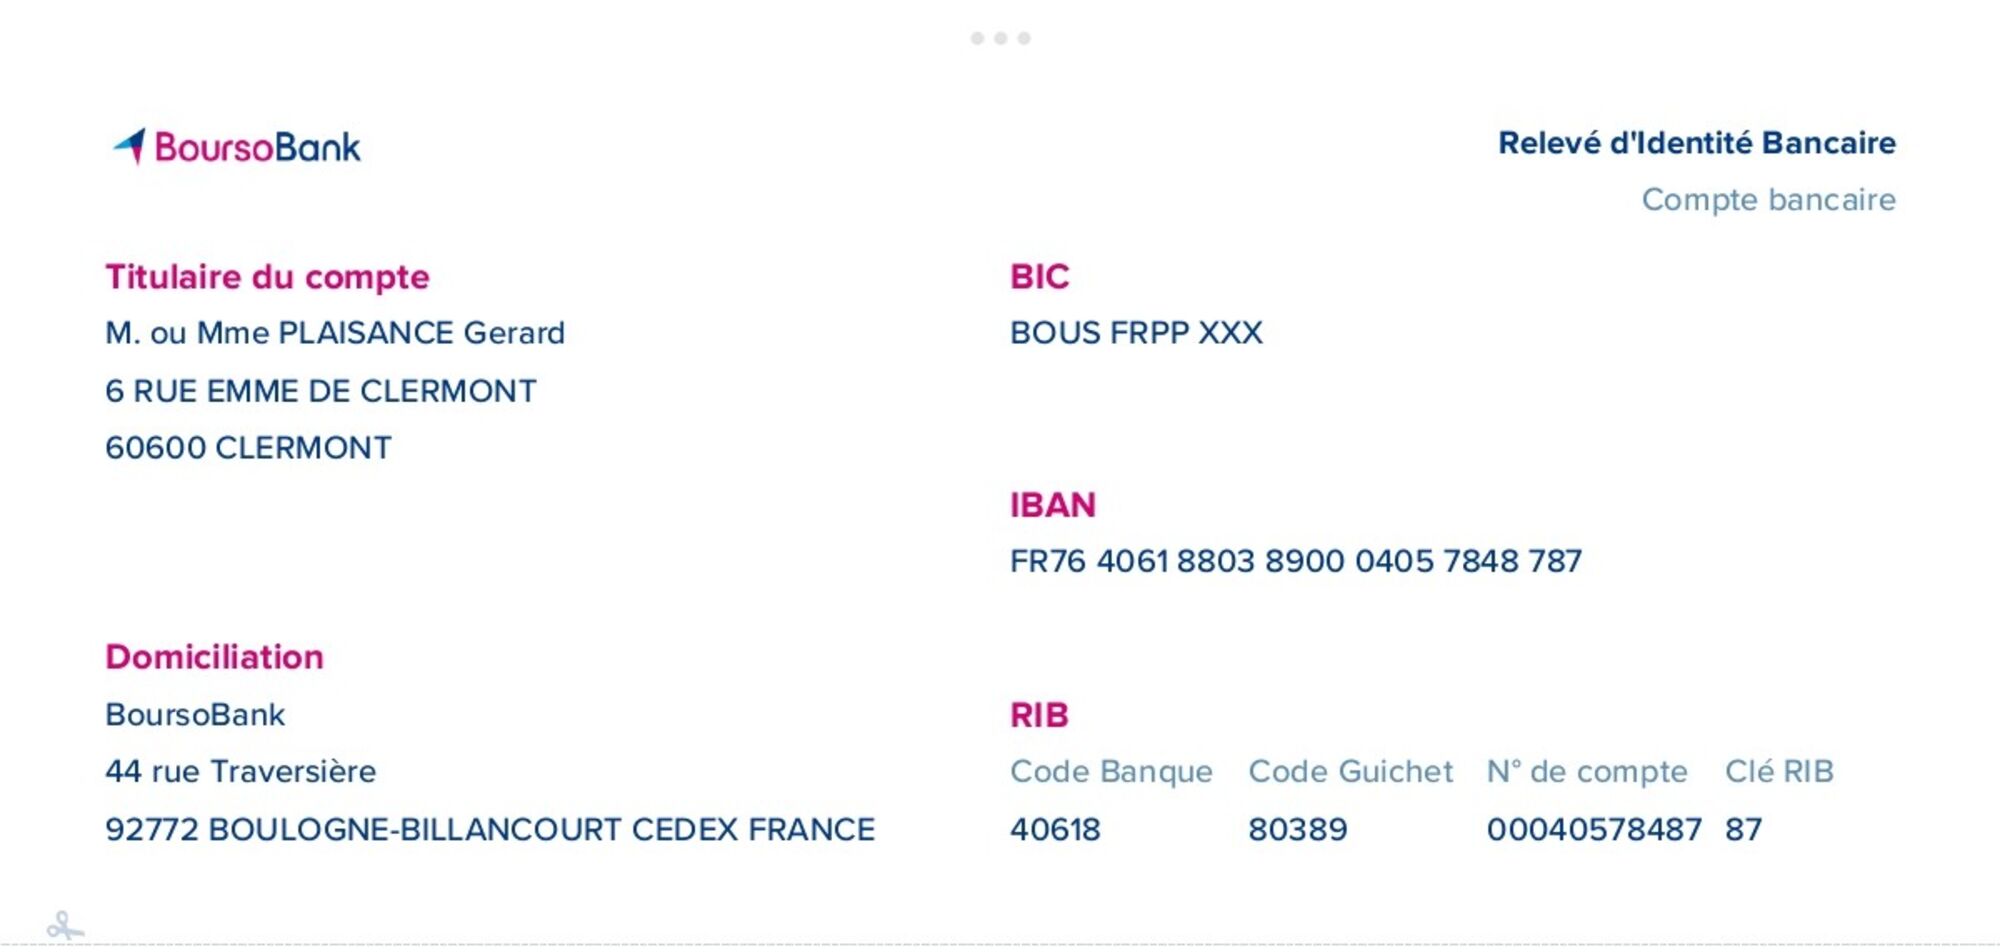Click the Domiciliation heading
This screenshot has width=2000, height=952.
(x=214, y=657)
